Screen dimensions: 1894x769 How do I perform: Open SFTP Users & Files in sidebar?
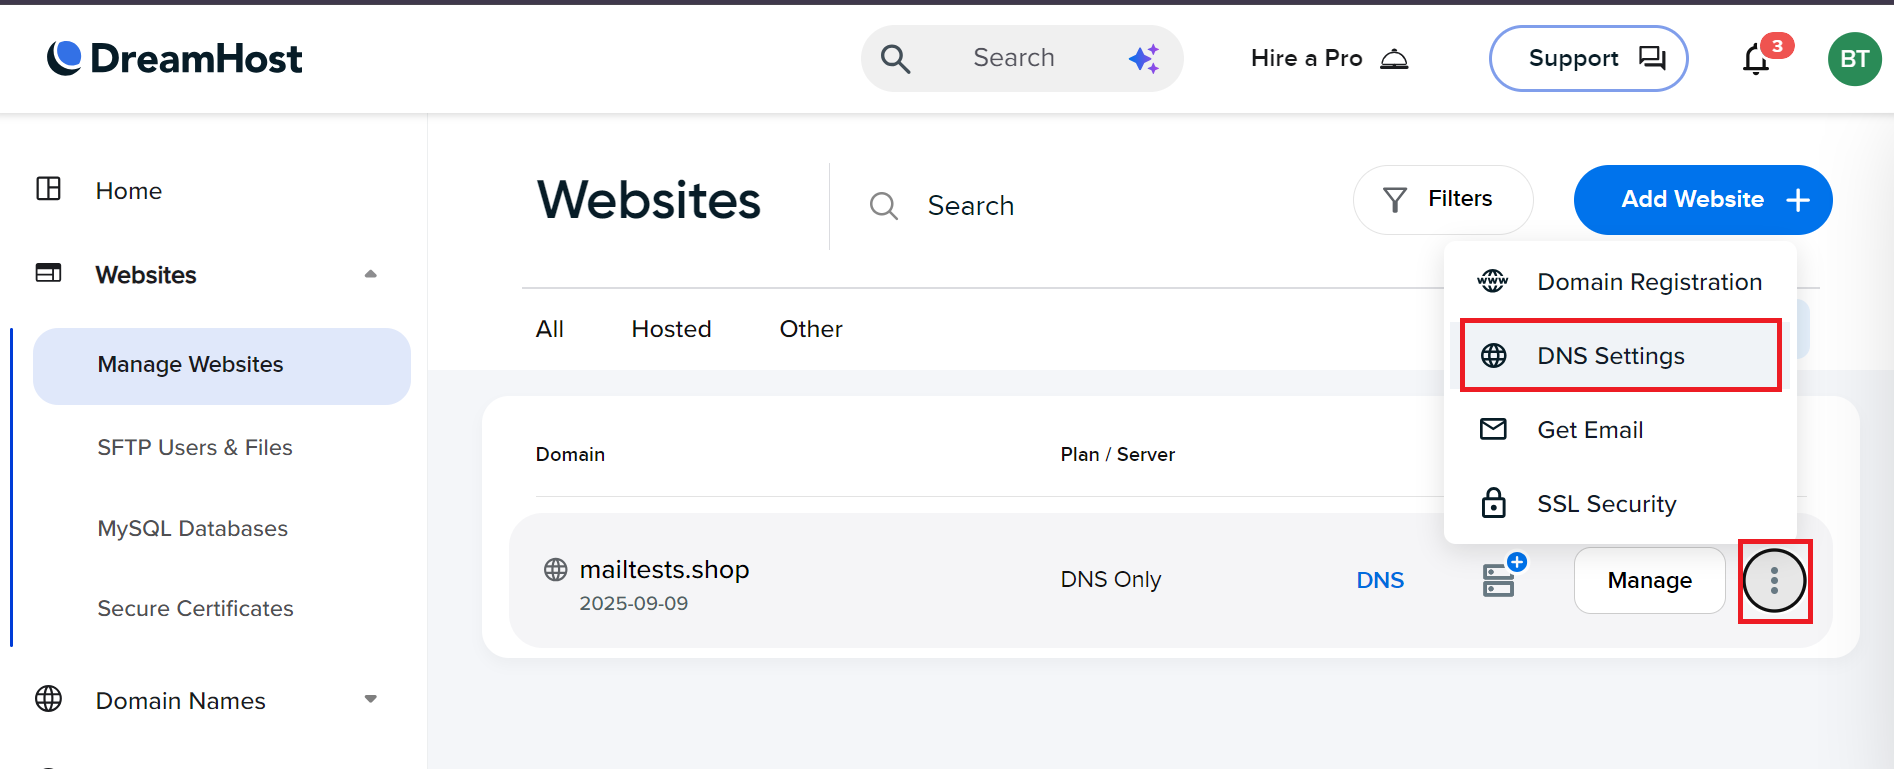[x=195, y=448]
